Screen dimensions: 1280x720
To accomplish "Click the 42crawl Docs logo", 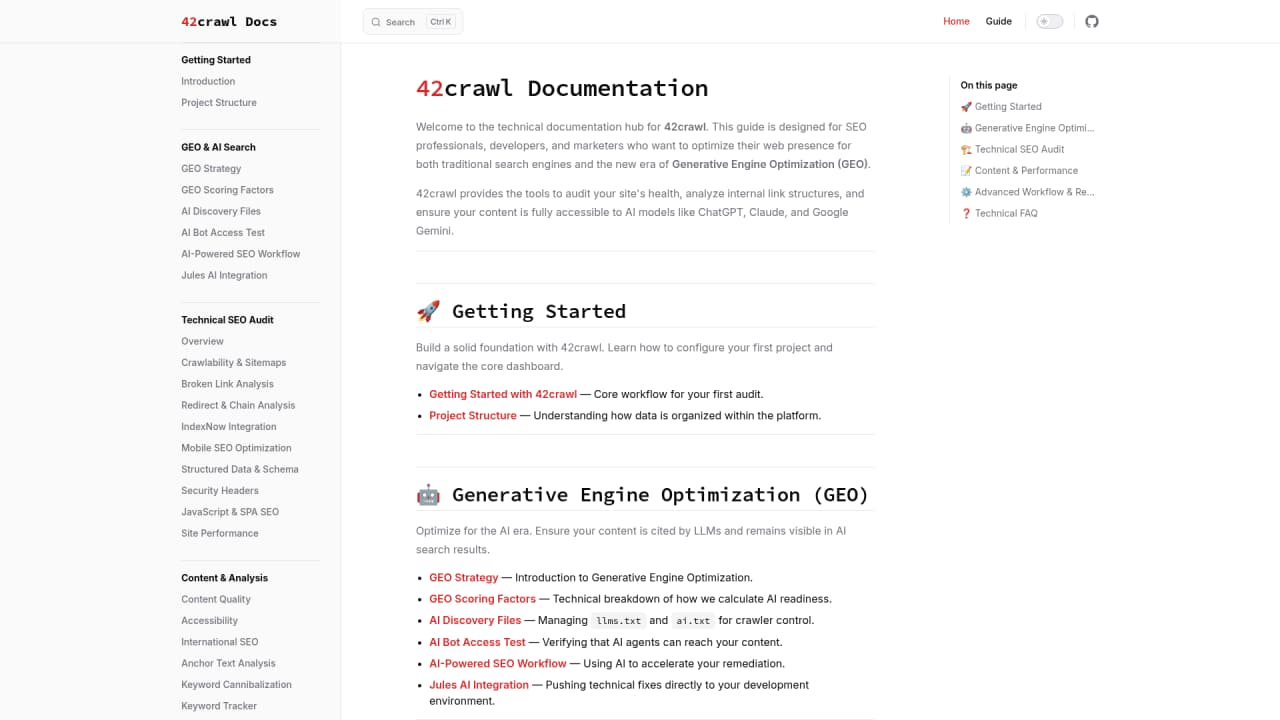I will tap(229, 21).
